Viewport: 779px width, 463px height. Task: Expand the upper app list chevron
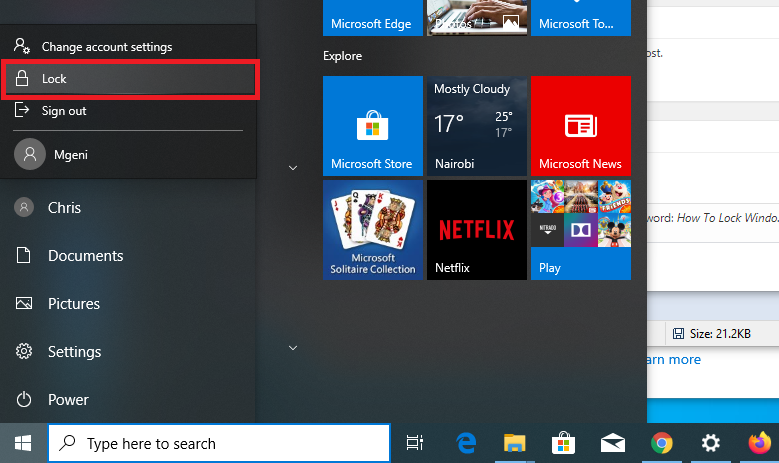pos(293,168)
